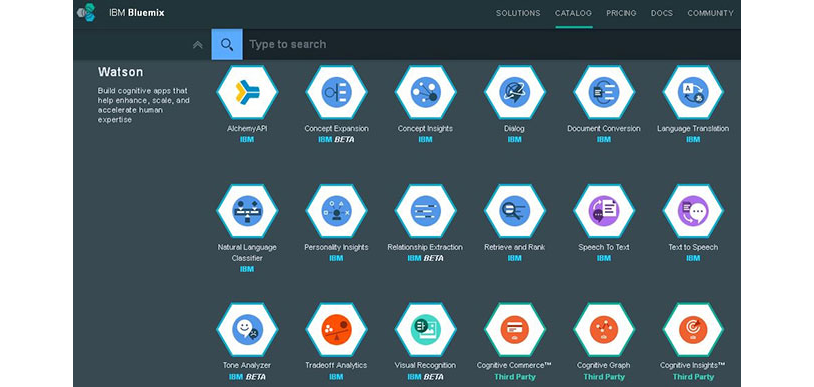814x387 pixels.
Task: Click the Tone Analyzer label
Action: click(x=247, y=365)
